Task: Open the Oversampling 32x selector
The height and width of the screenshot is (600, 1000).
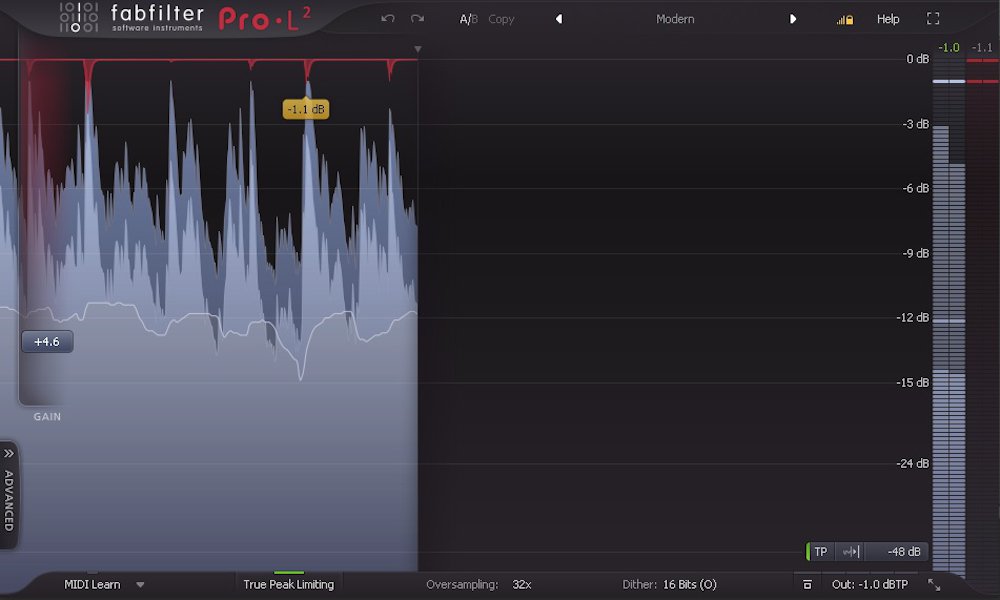Action: tap(522, 584)
